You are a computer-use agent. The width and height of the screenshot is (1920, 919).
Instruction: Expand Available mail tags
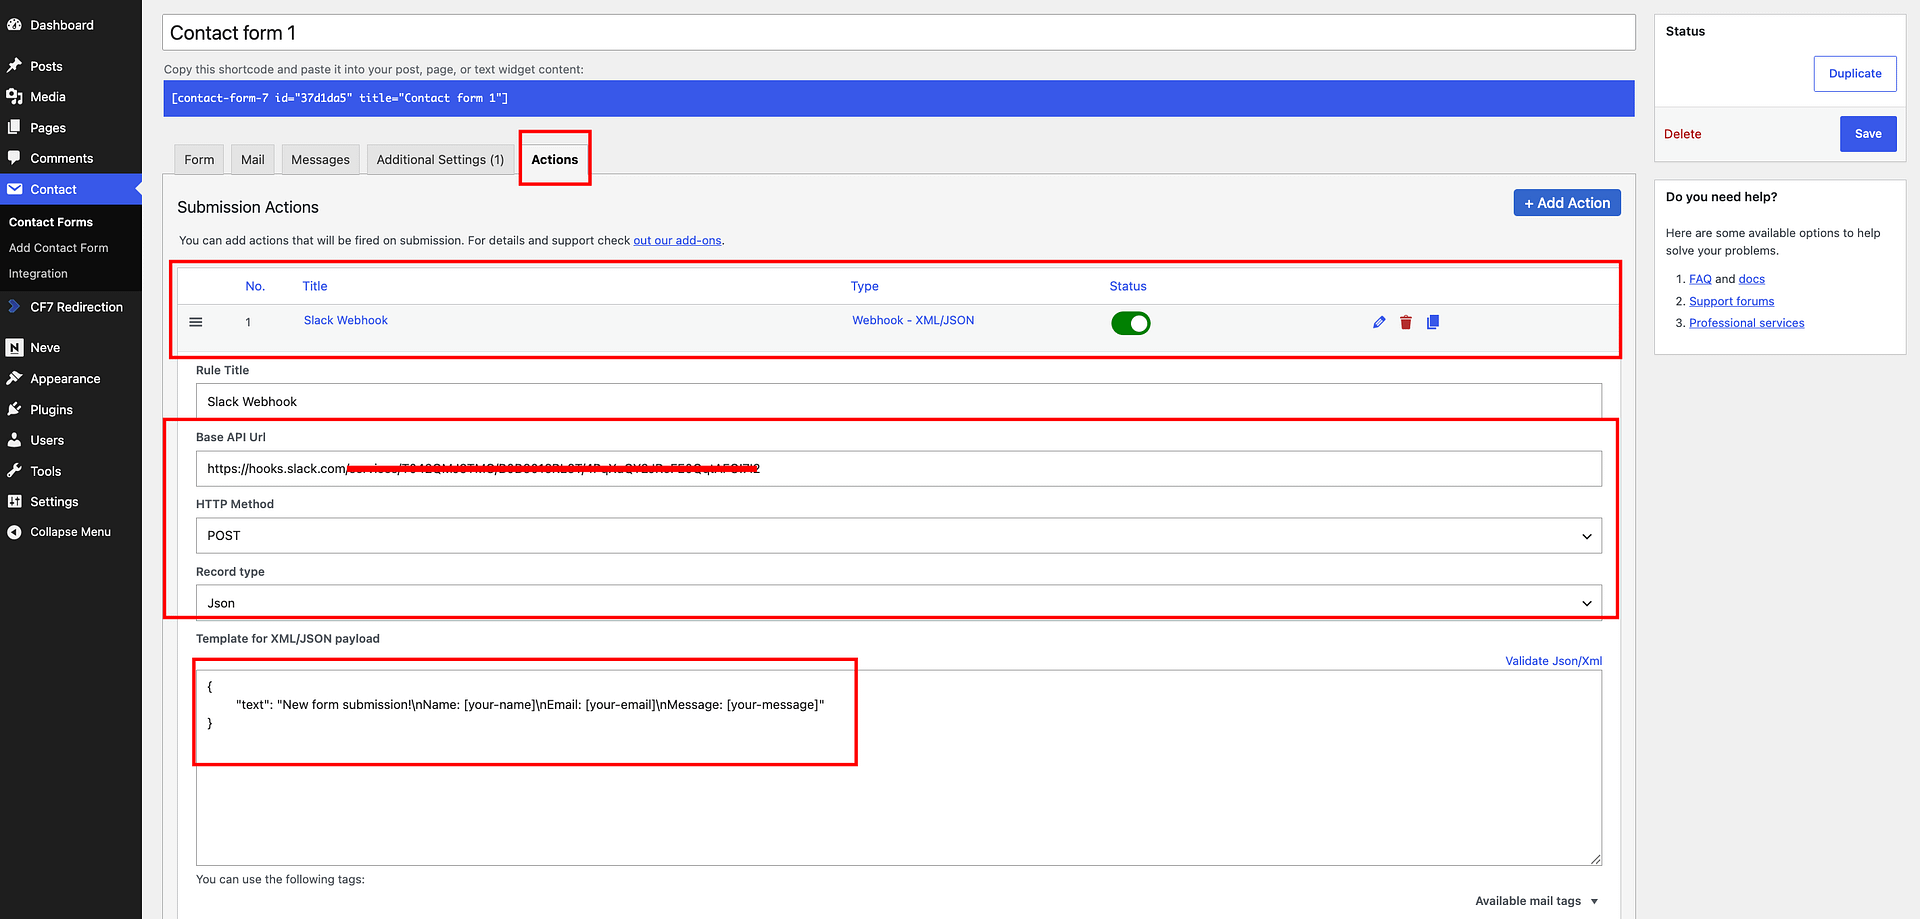click(x=1537, y=901)
